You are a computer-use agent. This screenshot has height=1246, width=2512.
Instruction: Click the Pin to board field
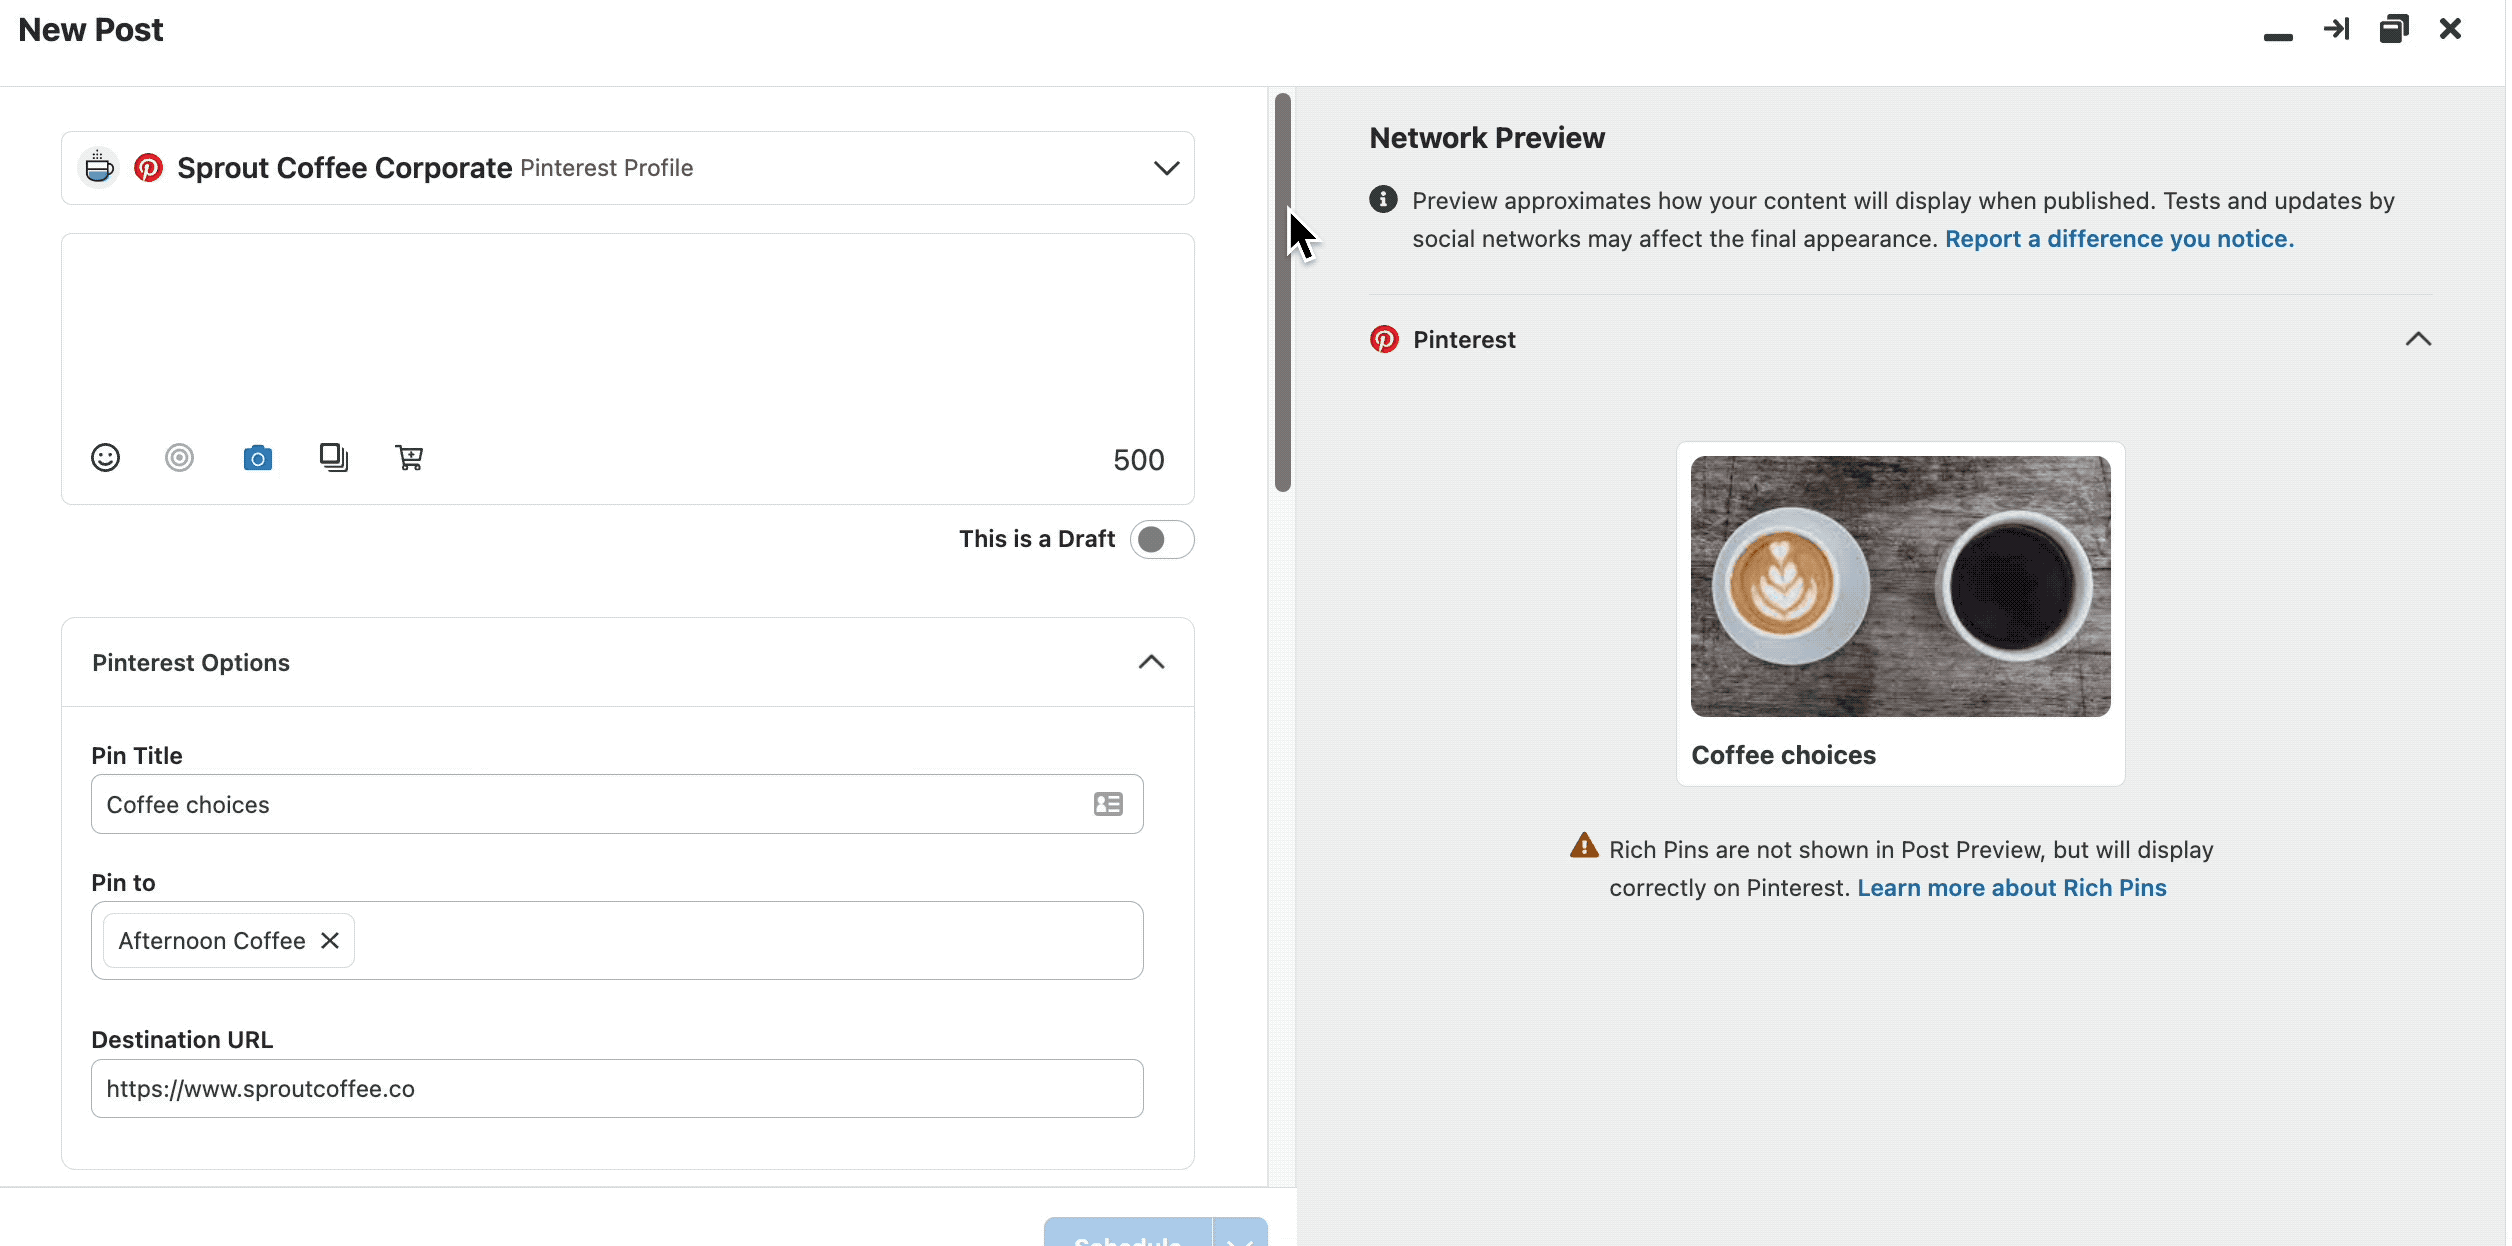pos(617,941)
